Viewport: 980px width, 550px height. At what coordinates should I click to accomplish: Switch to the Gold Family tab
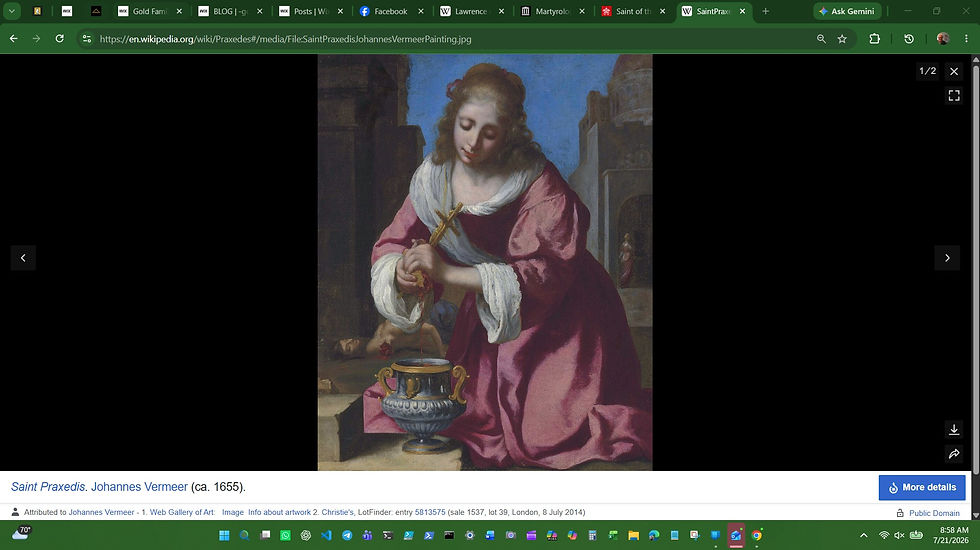tap(149, 11)
